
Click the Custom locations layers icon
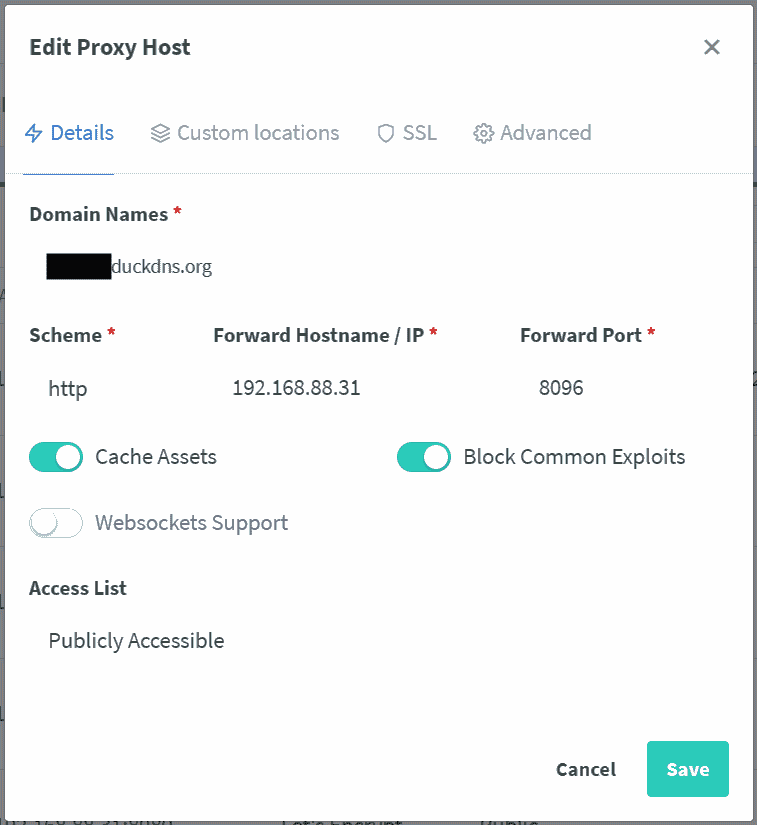160,134
